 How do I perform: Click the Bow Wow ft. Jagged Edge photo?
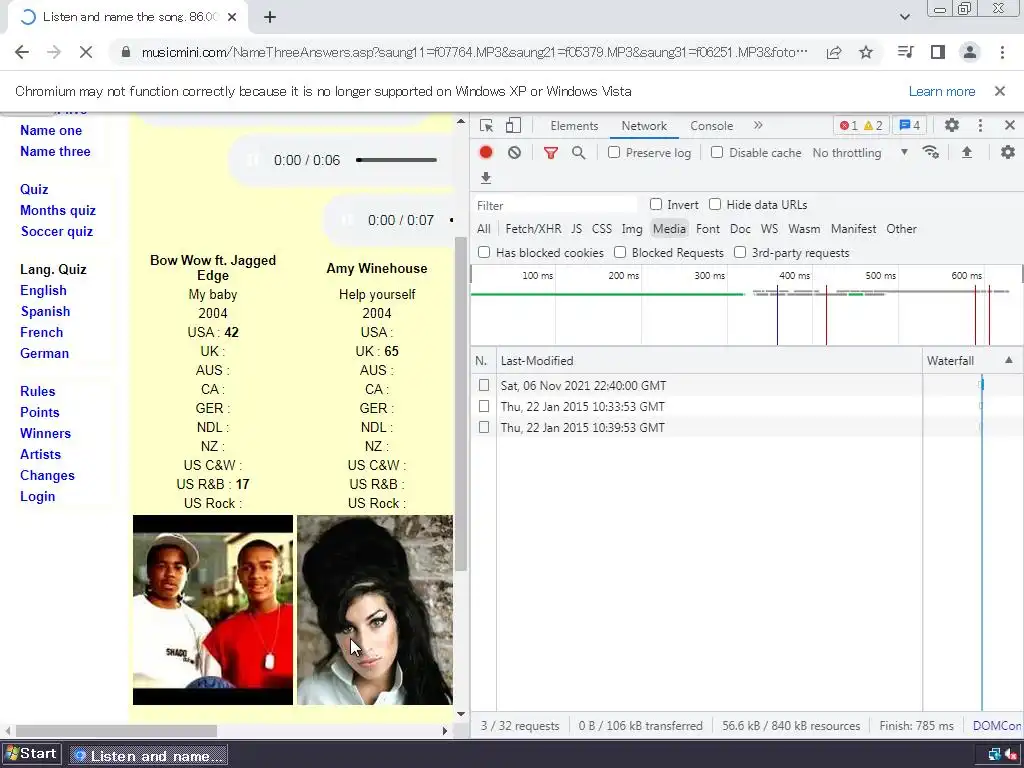(213, 610)
